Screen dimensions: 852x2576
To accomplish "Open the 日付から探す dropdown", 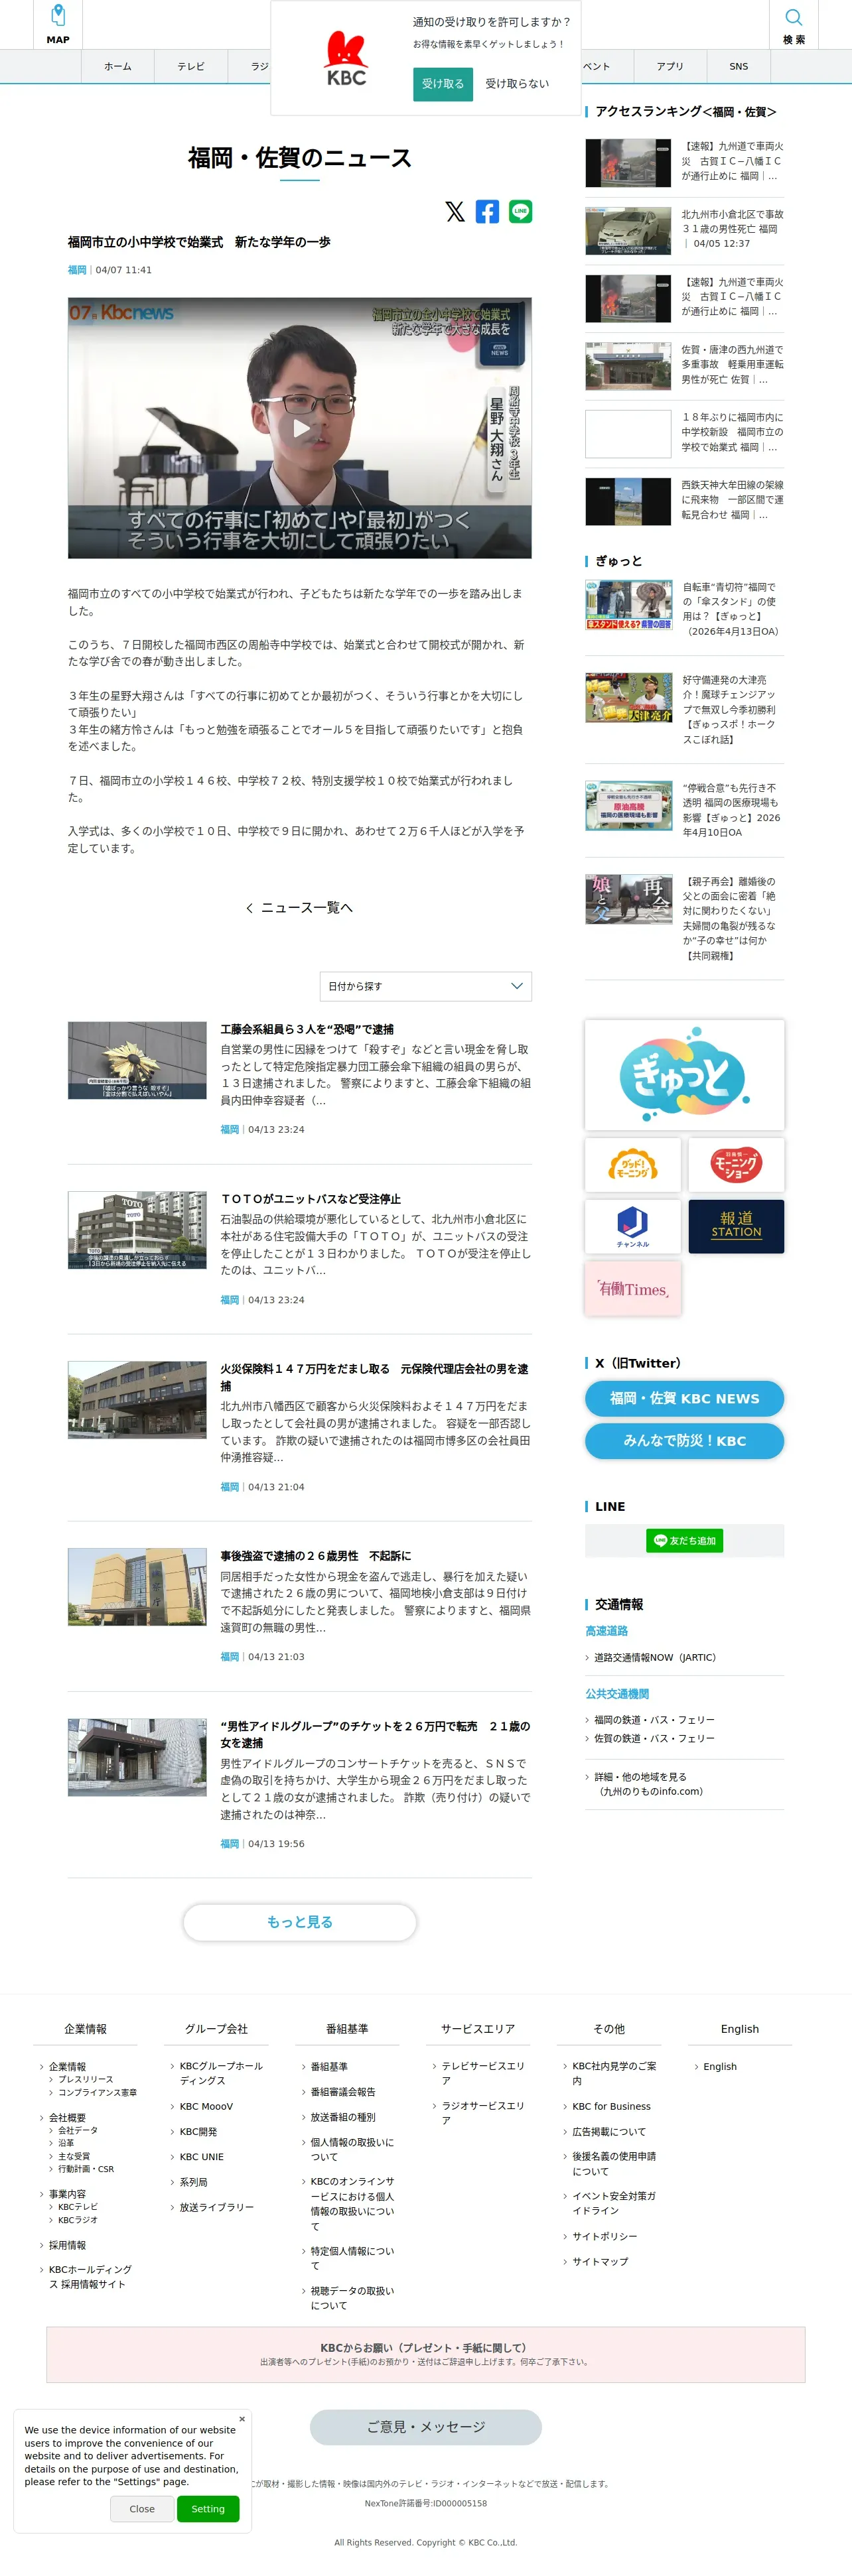I will (426, 986).
